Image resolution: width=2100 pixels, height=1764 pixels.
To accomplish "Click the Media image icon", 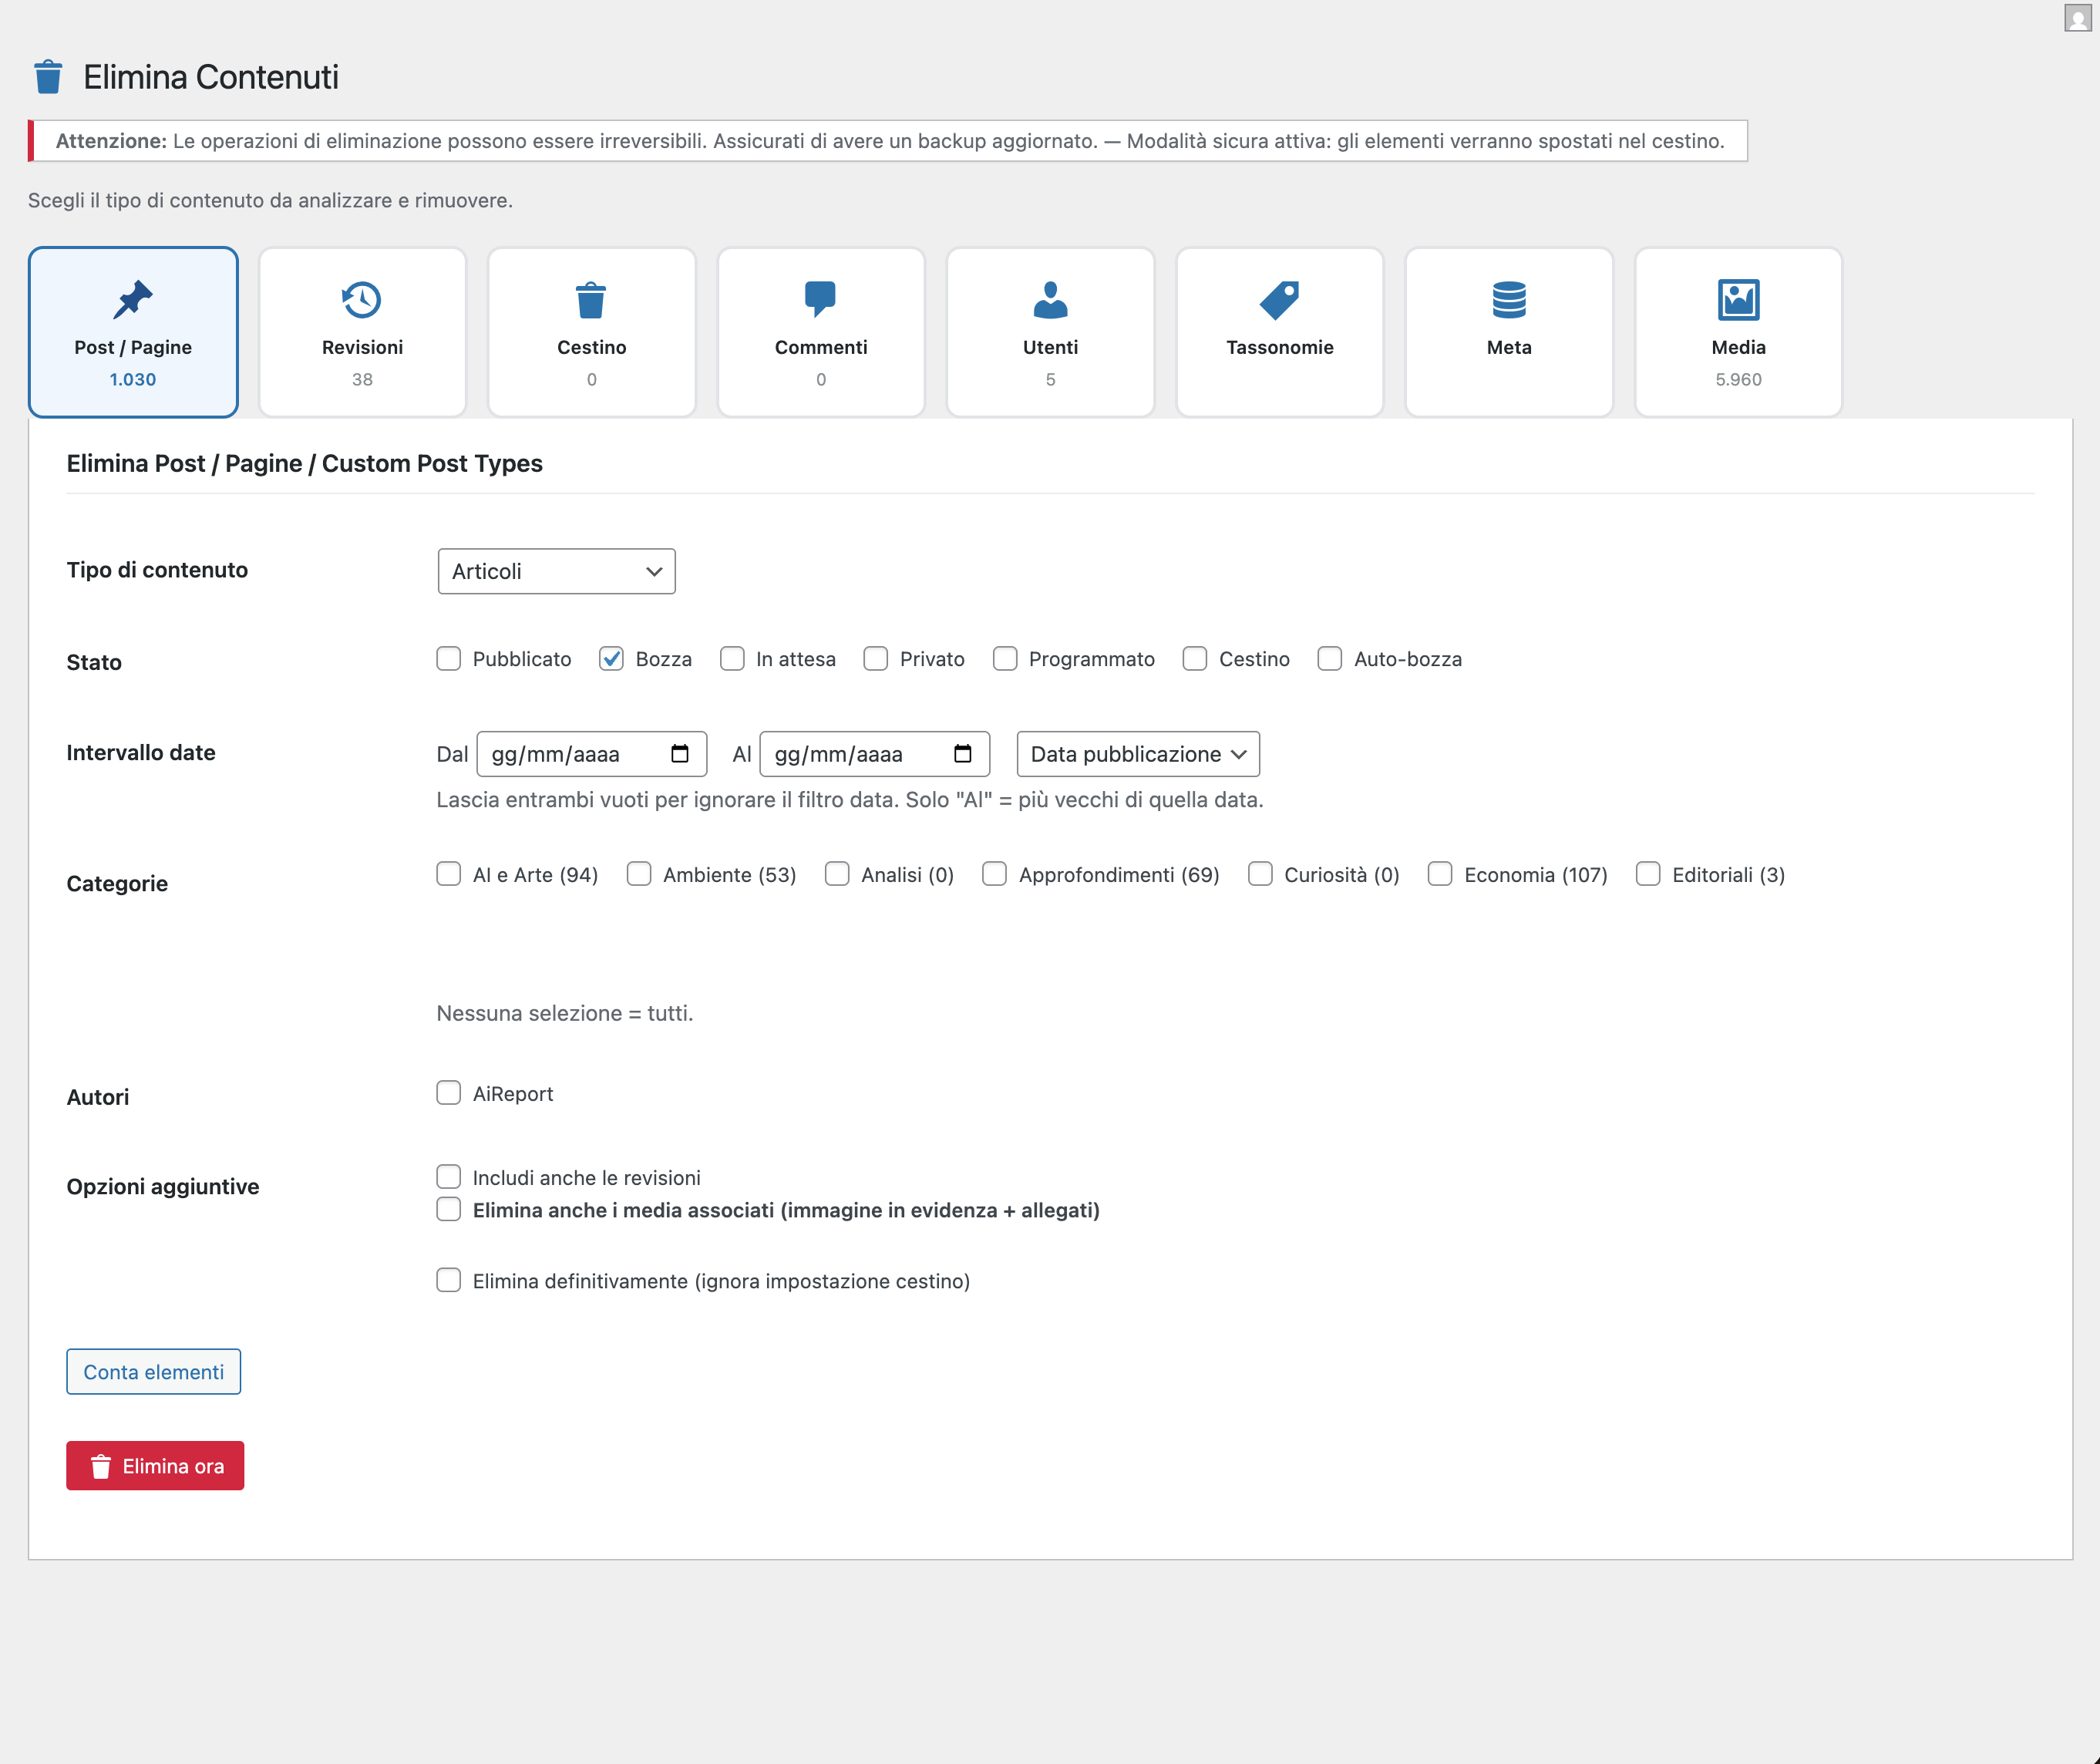I will pos(1738,299).
